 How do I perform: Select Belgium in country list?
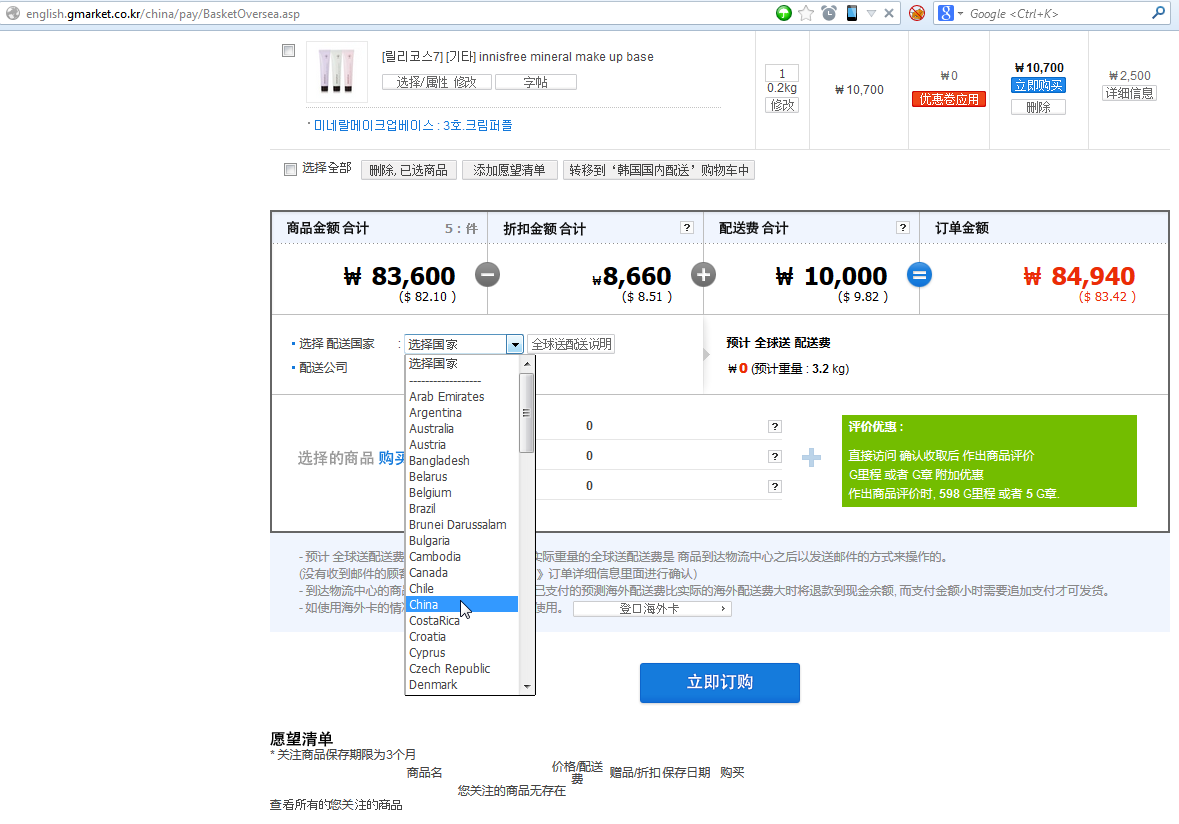(x=462, y=492)
